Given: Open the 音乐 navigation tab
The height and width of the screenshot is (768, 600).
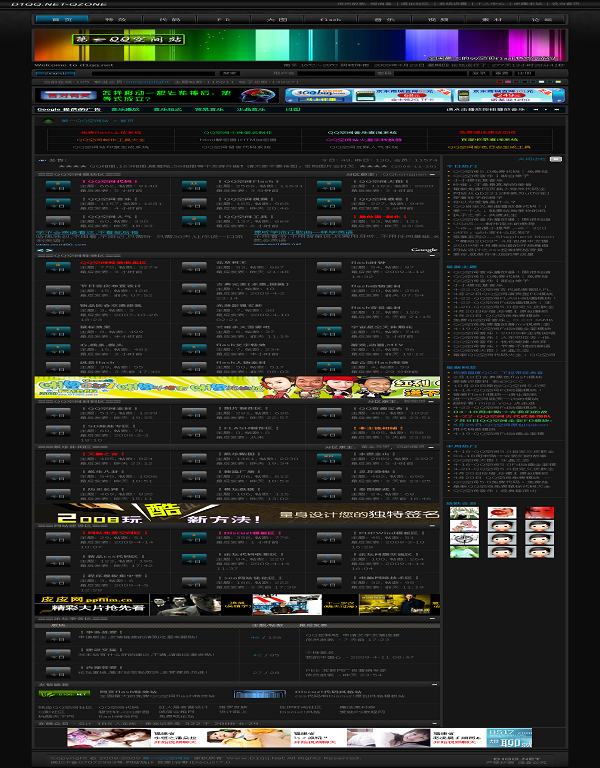Looking at the screenshot, I should tap(384, 19).
